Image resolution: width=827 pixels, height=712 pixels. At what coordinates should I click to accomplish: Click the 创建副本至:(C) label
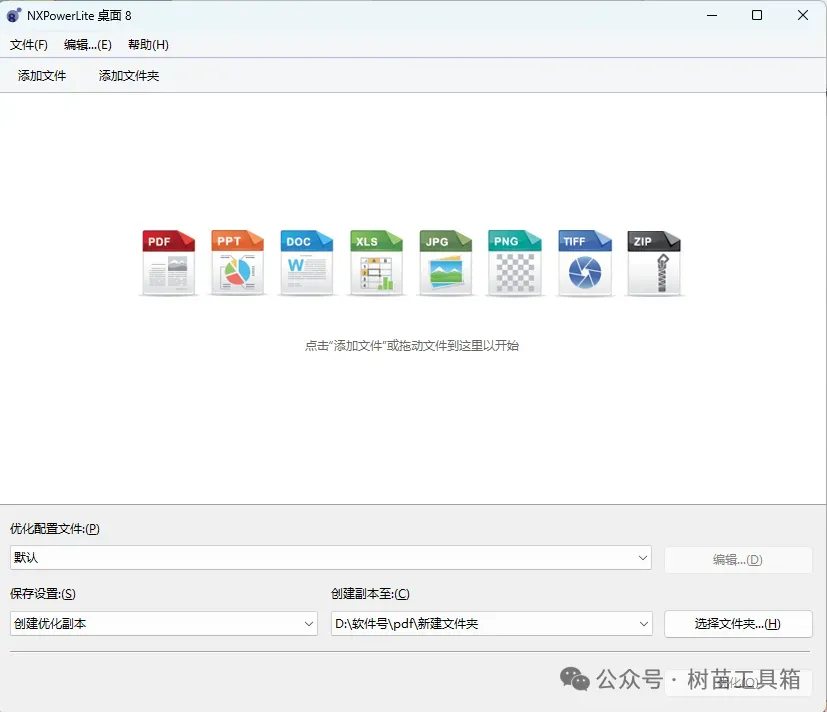coord(370,594)
